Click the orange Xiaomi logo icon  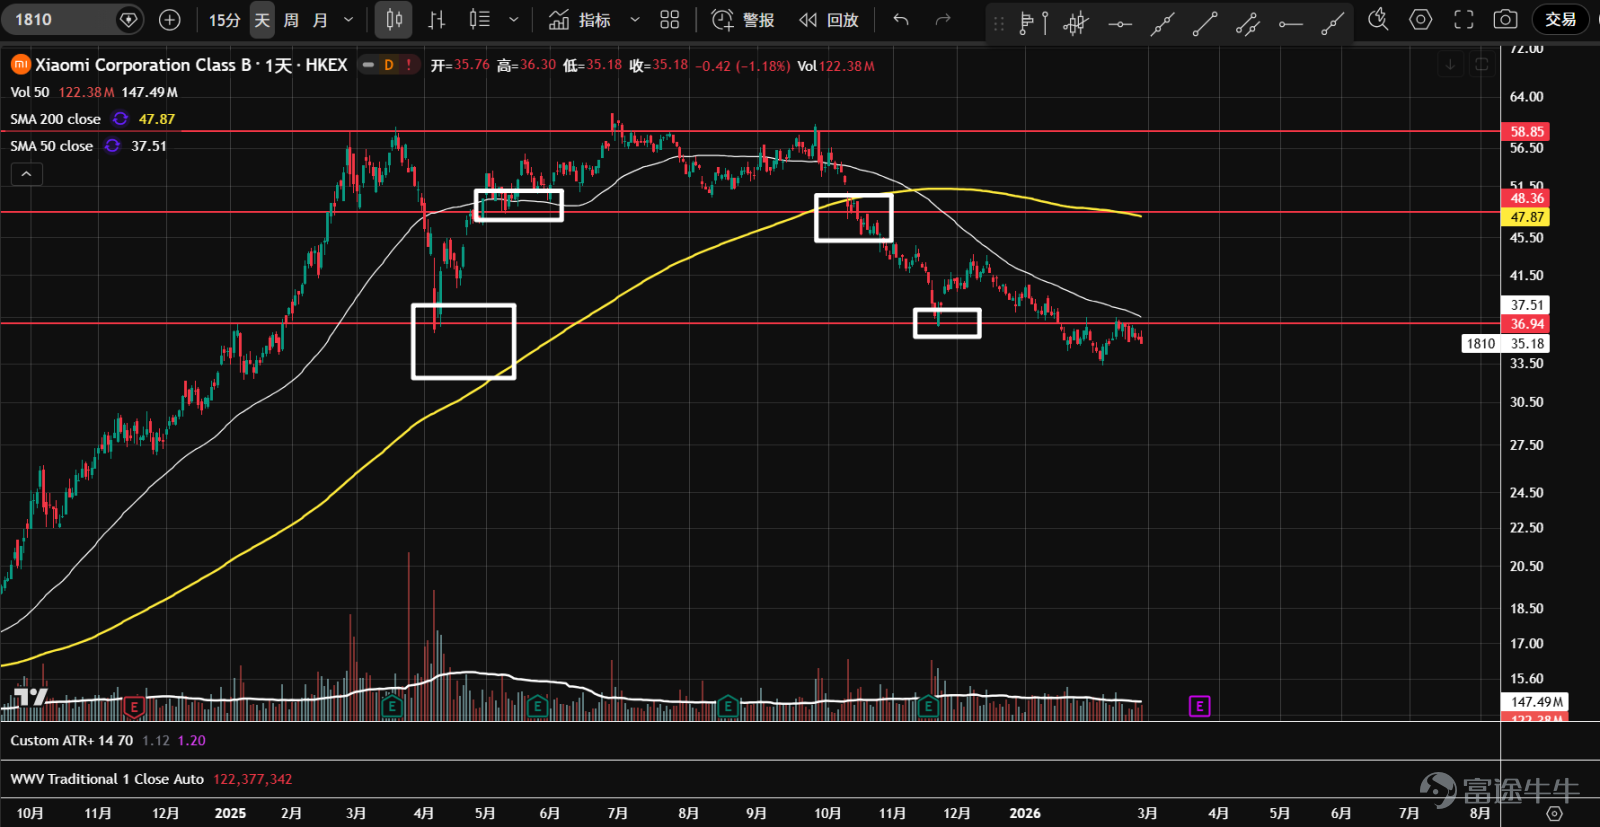(x=20, y=65)
